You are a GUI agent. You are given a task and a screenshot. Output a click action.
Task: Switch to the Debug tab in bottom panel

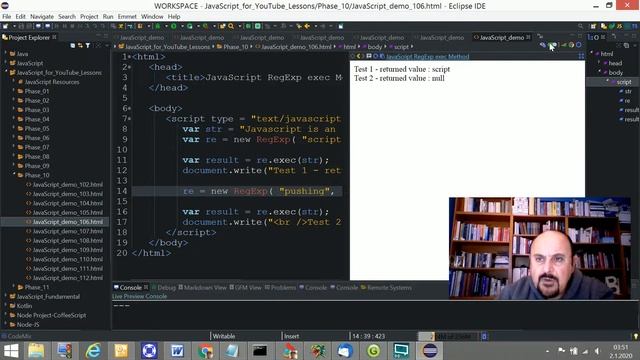tap(164, 287)
